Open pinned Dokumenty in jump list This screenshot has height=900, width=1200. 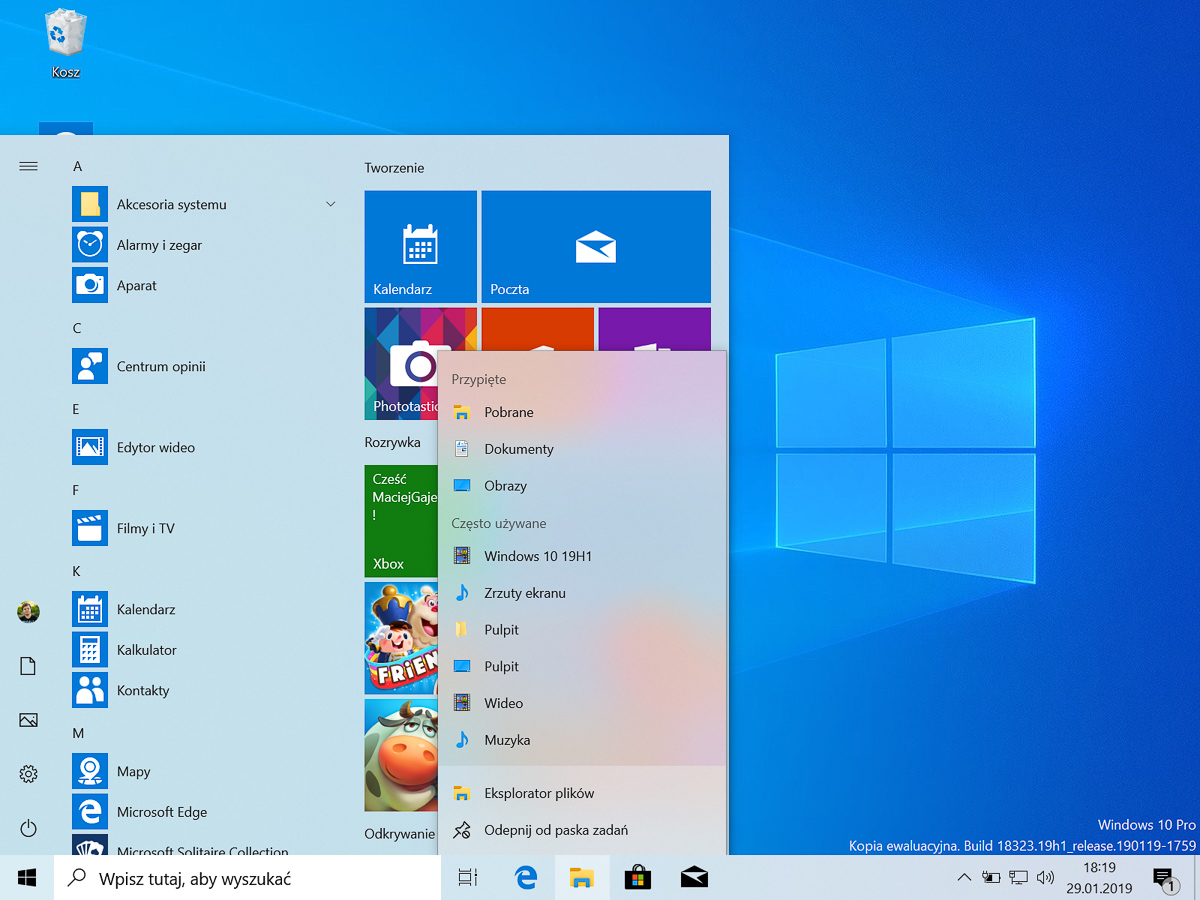point(582,449)
